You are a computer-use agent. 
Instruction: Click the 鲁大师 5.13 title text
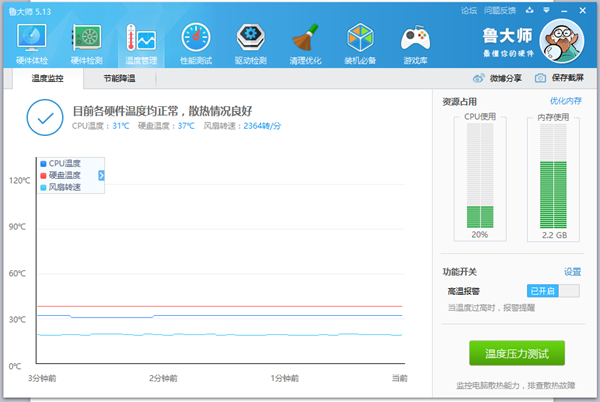coord(30,11)
